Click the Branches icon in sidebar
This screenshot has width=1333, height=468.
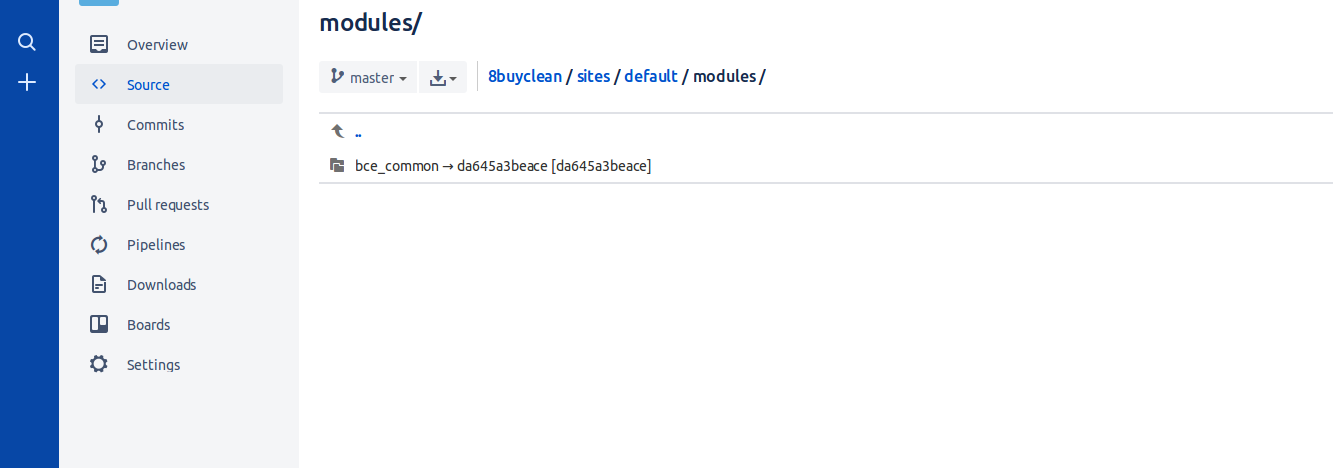pyautogui.click(x=98, y=164)
